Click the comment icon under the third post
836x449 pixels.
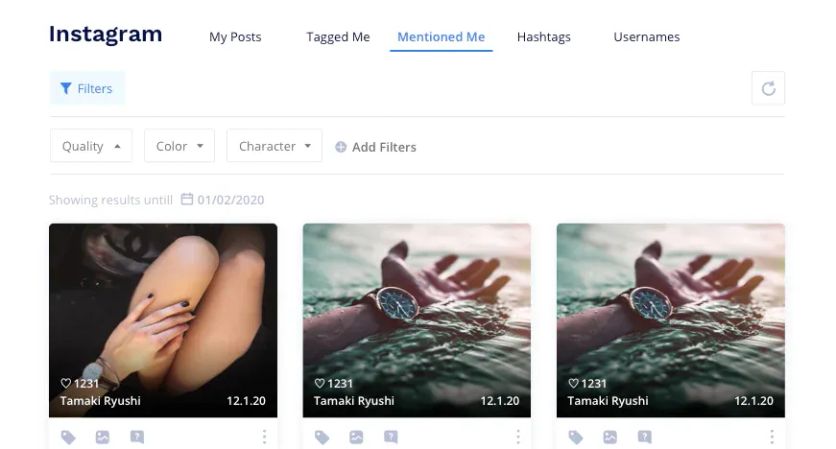pyautogui.click(x=645, y=437)
